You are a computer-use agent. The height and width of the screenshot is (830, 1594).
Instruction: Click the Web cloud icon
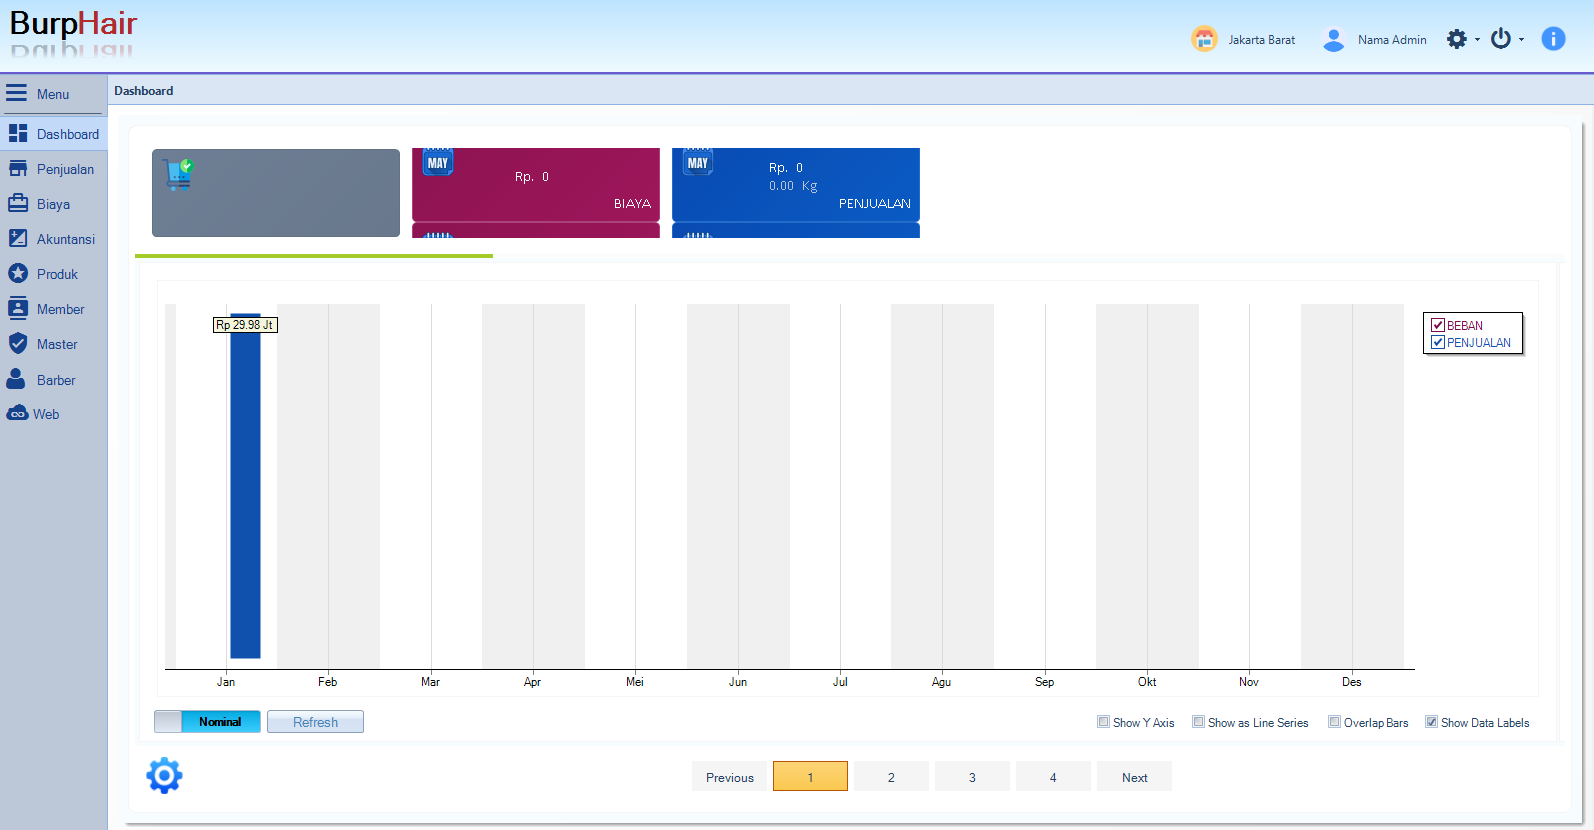[x=17, y=414]
